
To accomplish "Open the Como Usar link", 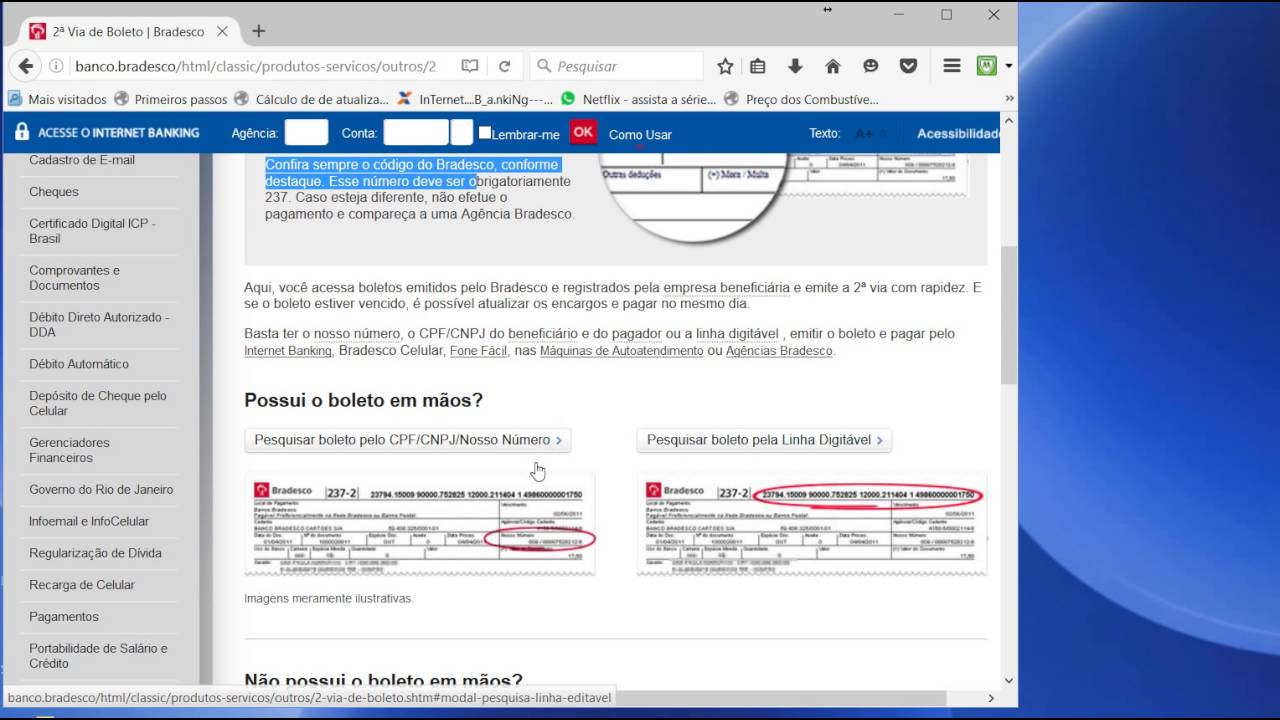I will pos(640,134).
